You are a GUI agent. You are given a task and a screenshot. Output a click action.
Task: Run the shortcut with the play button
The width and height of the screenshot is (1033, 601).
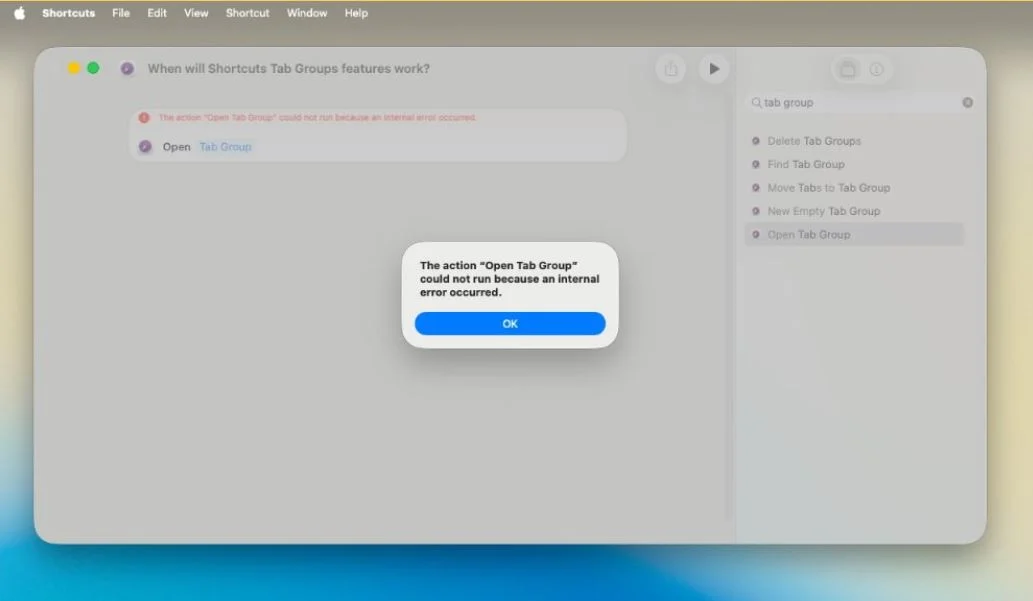714,69
